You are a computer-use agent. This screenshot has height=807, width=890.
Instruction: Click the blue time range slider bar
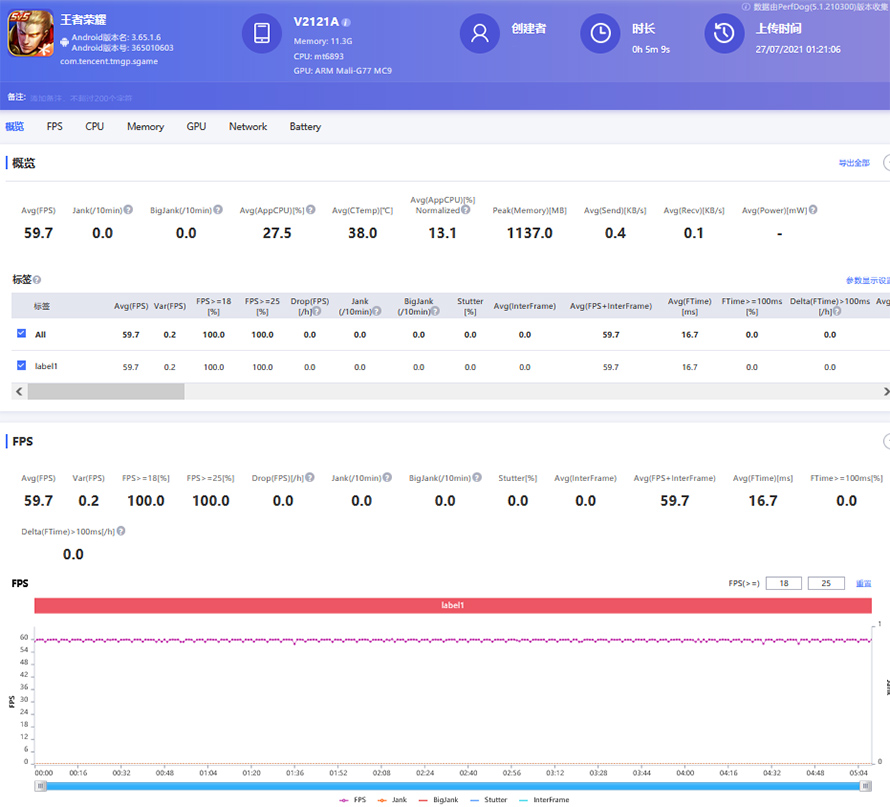point(453,786)
